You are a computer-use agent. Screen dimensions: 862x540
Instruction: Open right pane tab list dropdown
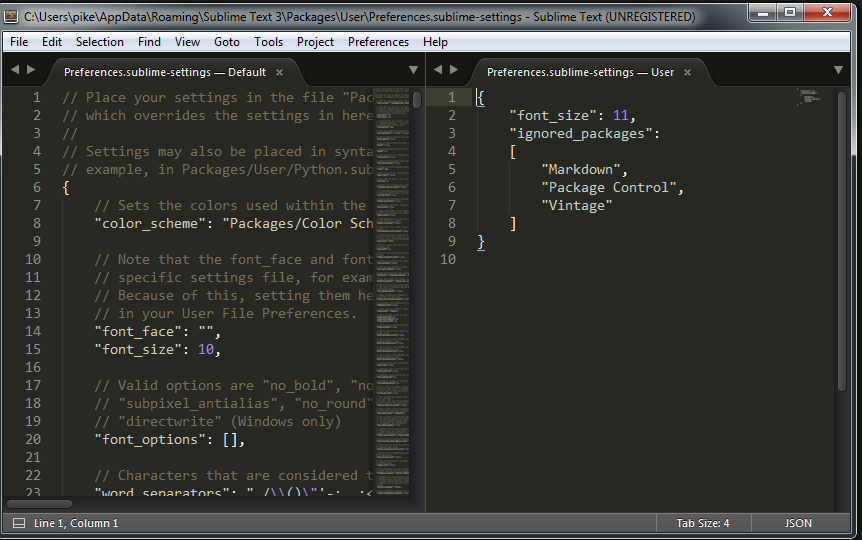tap(838, 70)
